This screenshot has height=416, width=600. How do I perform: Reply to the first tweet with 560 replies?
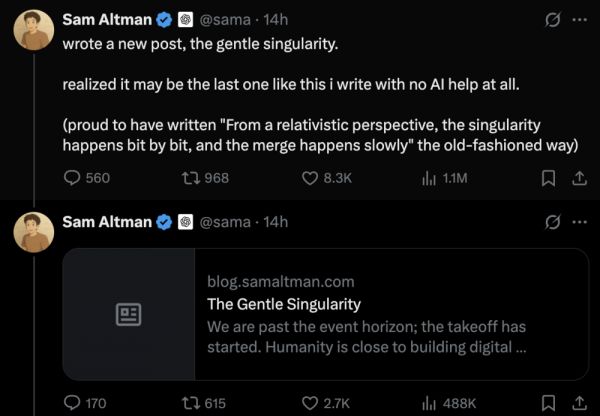coord(72,178)
